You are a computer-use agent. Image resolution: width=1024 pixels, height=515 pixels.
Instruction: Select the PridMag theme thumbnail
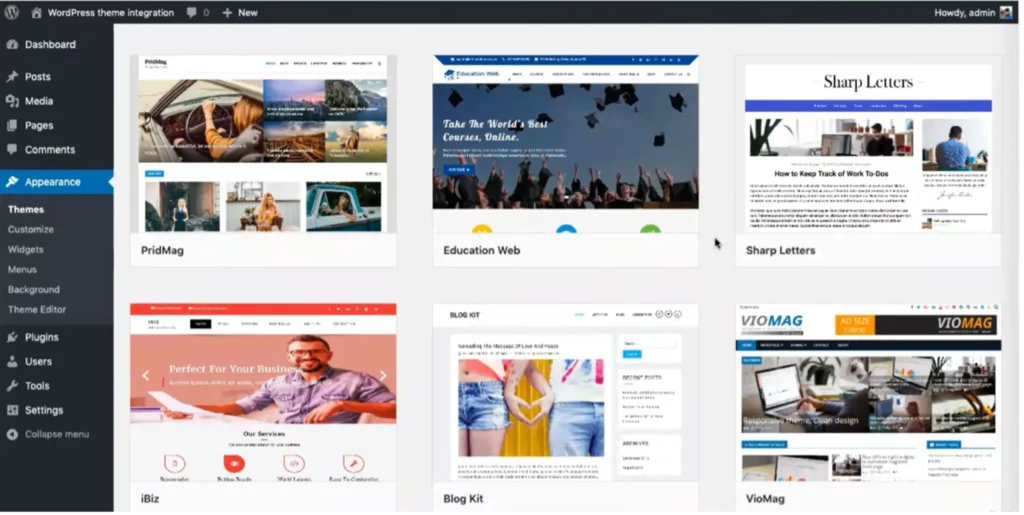263,144
